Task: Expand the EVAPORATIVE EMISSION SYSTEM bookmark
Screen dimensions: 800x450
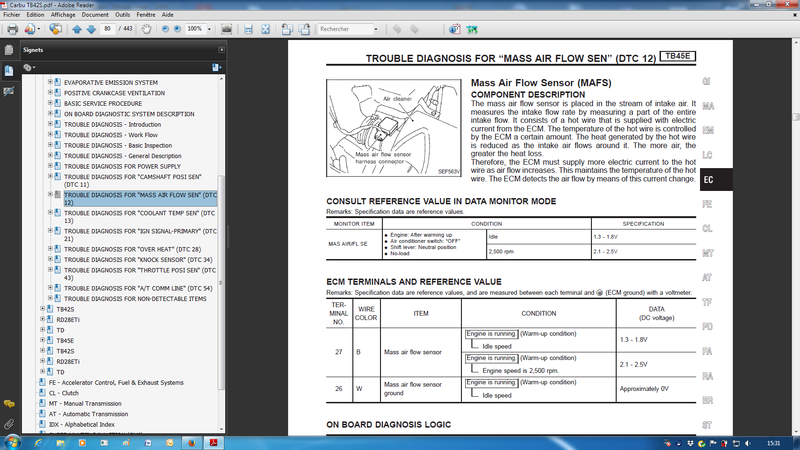Action: coord(51,82)
